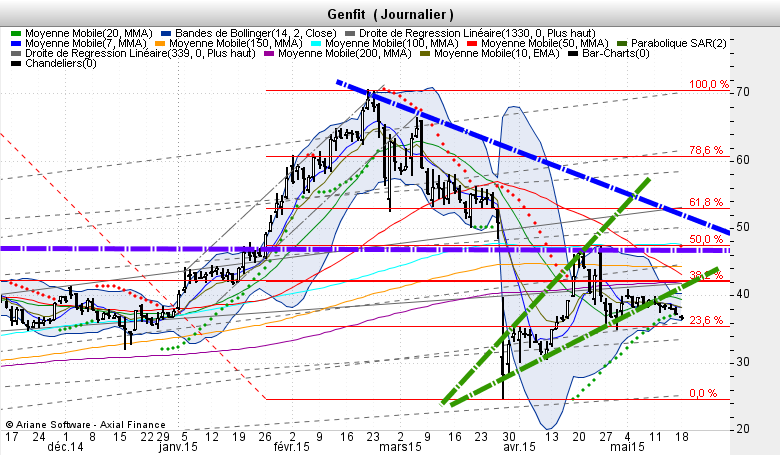The width and height of the screenshot is (780, 455).
Task: Click the green Moyenne Mobile(20, MMA) legend swatch
Action: click(x=16, y=34)
